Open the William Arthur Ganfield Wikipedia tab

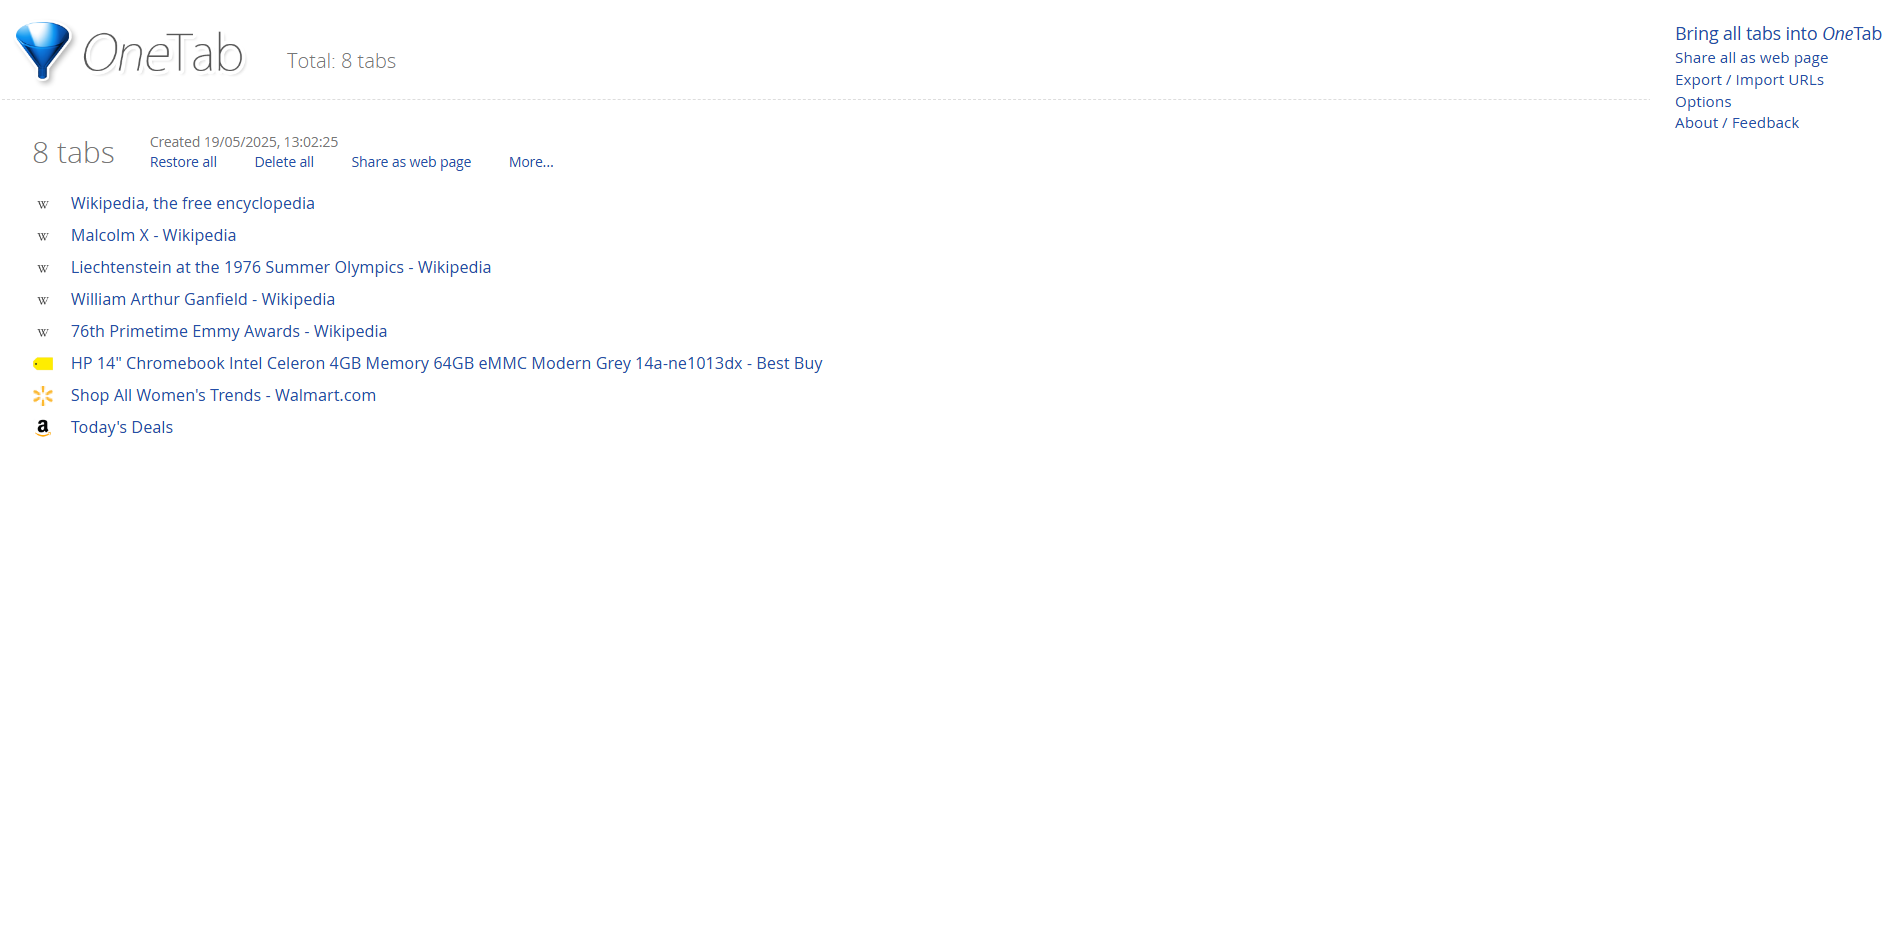[x=202, y=299]
